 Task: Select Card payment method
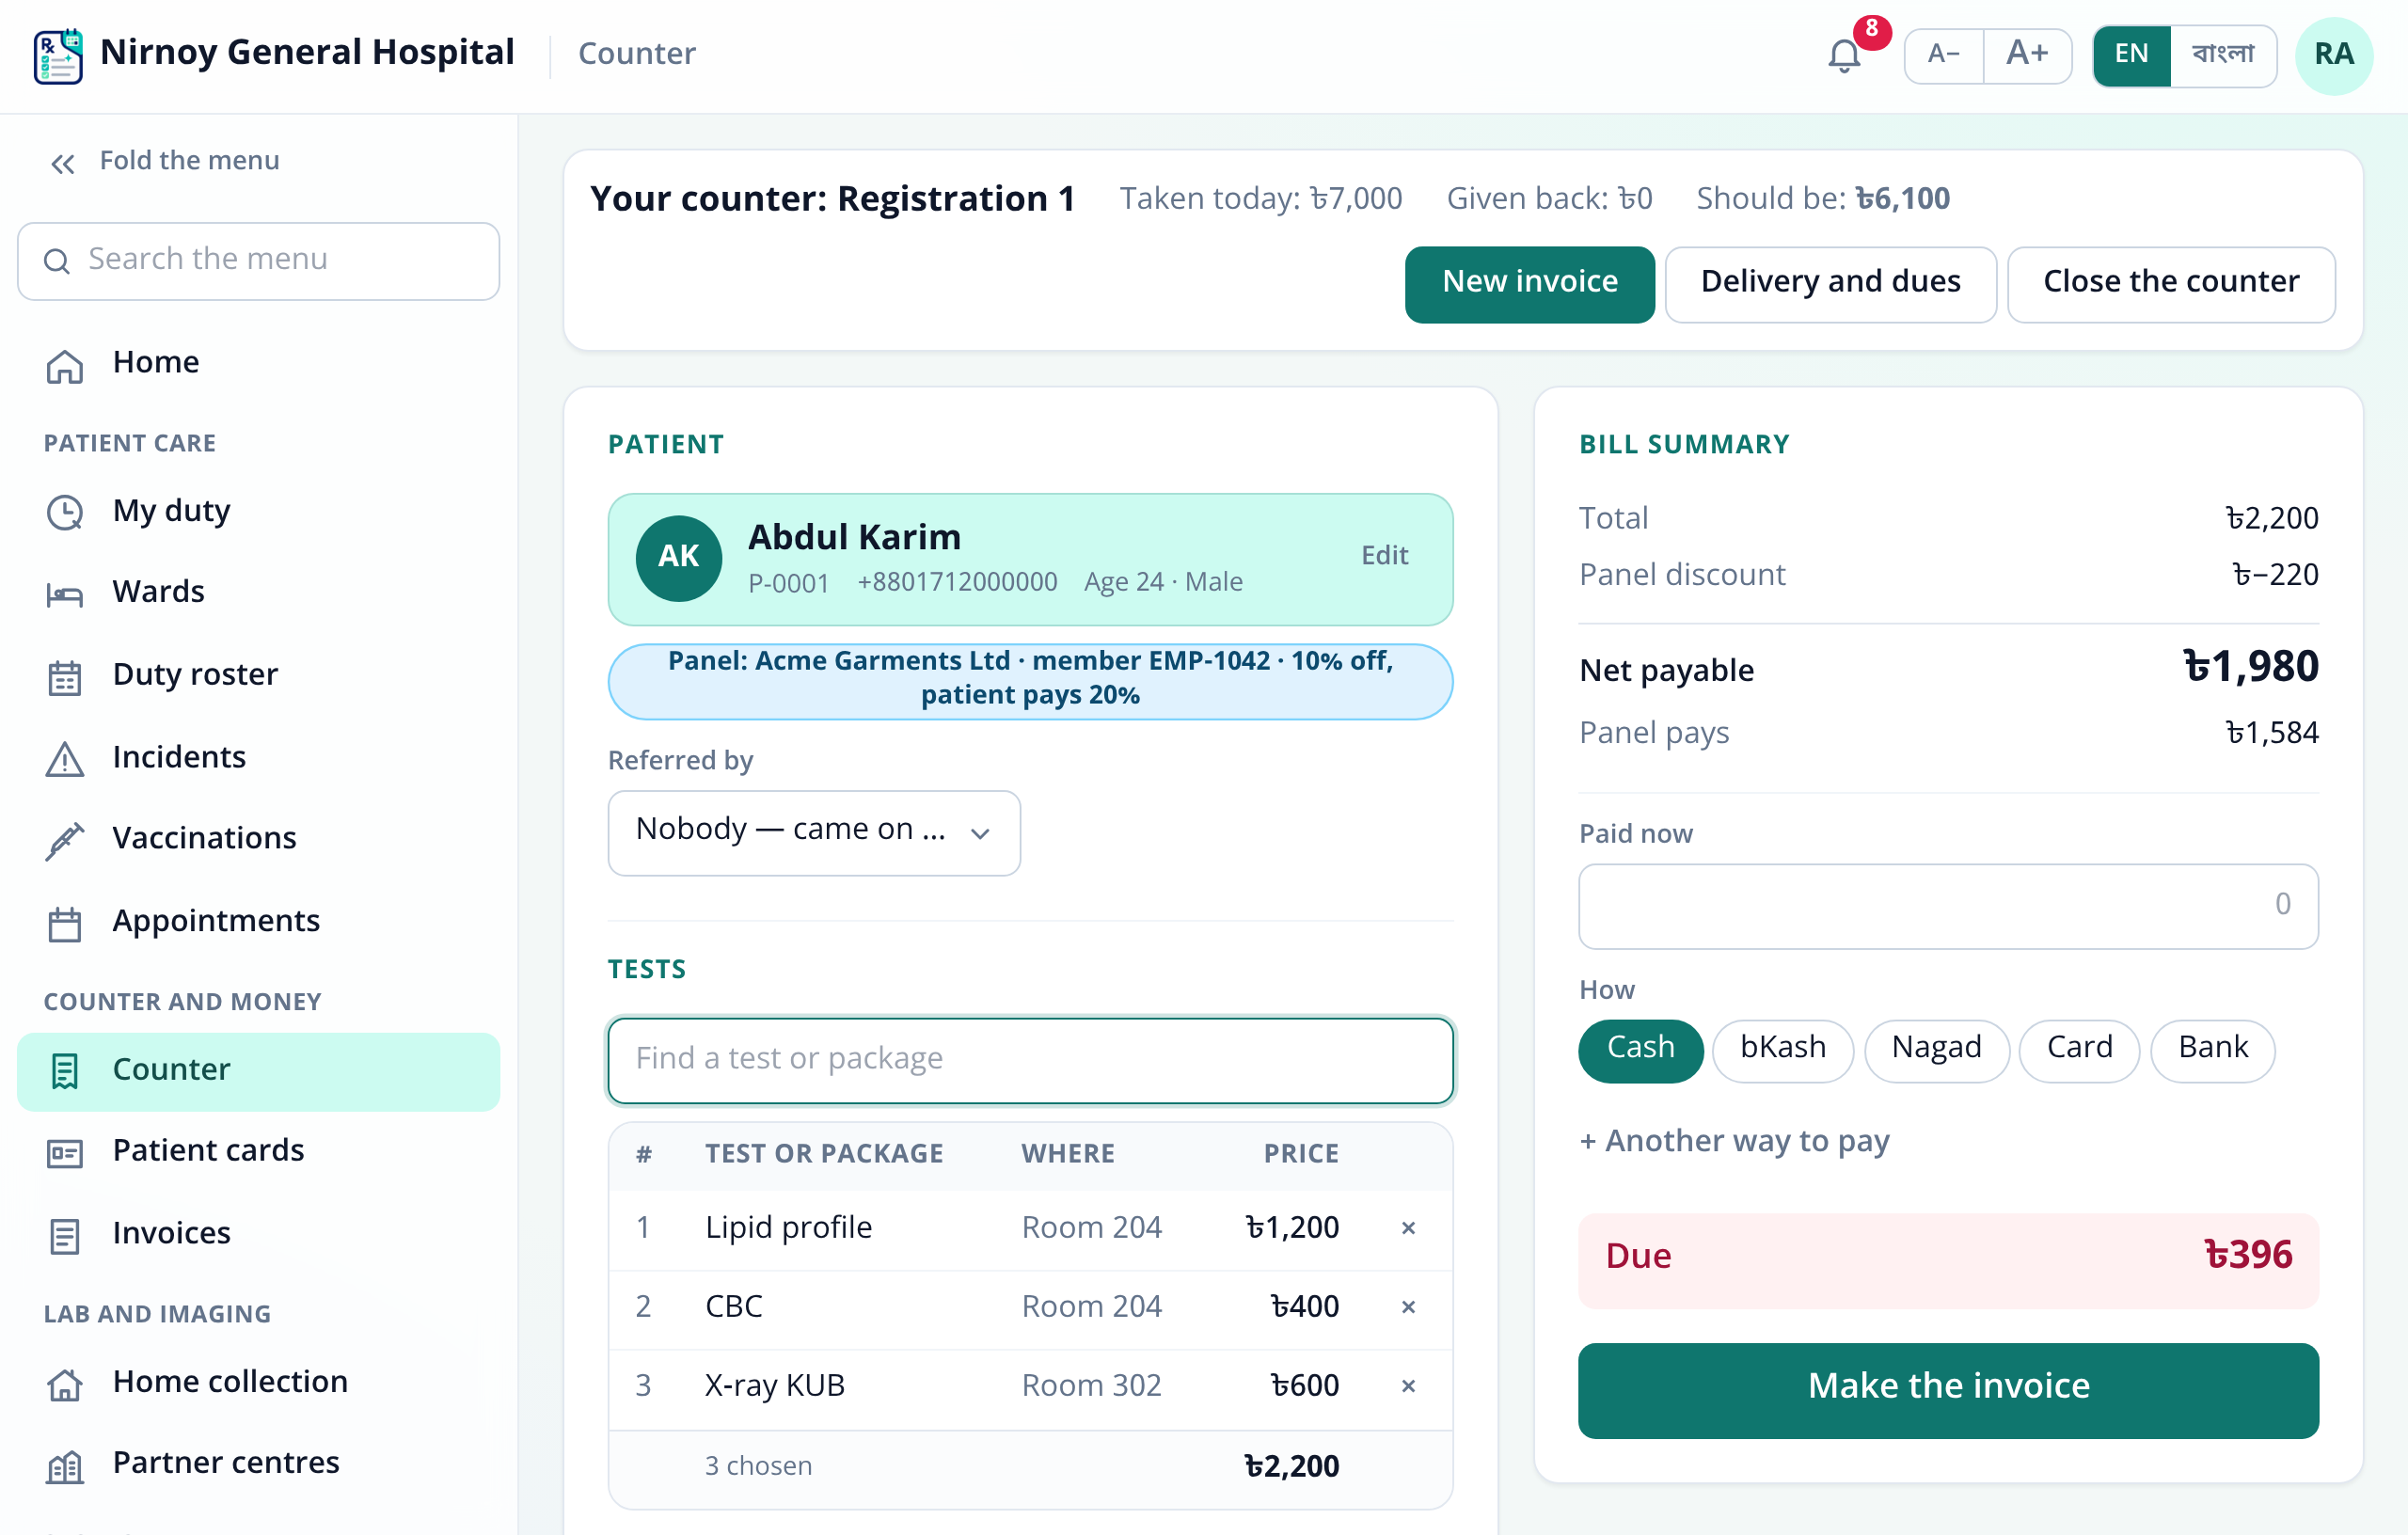(x=2079, y=1049)
